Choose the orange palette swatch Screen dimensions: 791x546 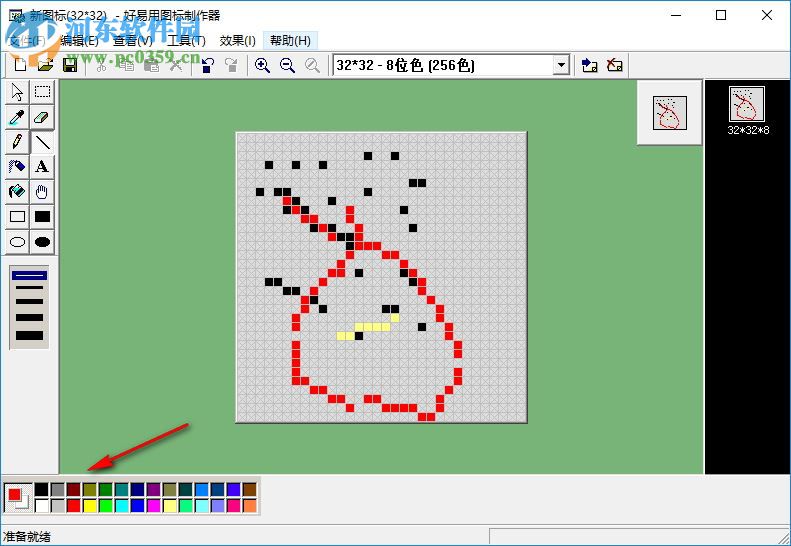(250, 505)
